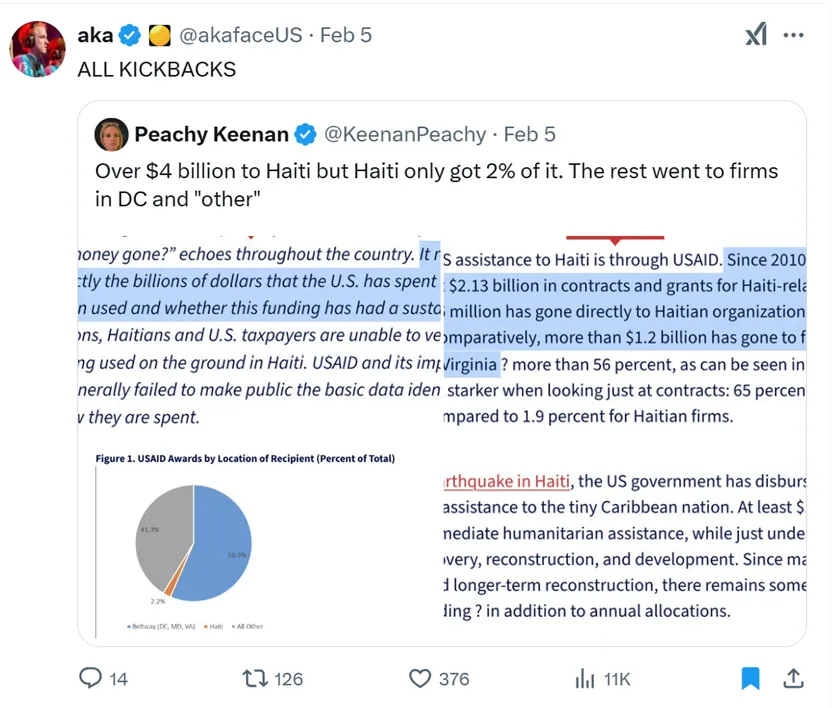
Task: Click the reply comment icon
Action: point(91,679)
